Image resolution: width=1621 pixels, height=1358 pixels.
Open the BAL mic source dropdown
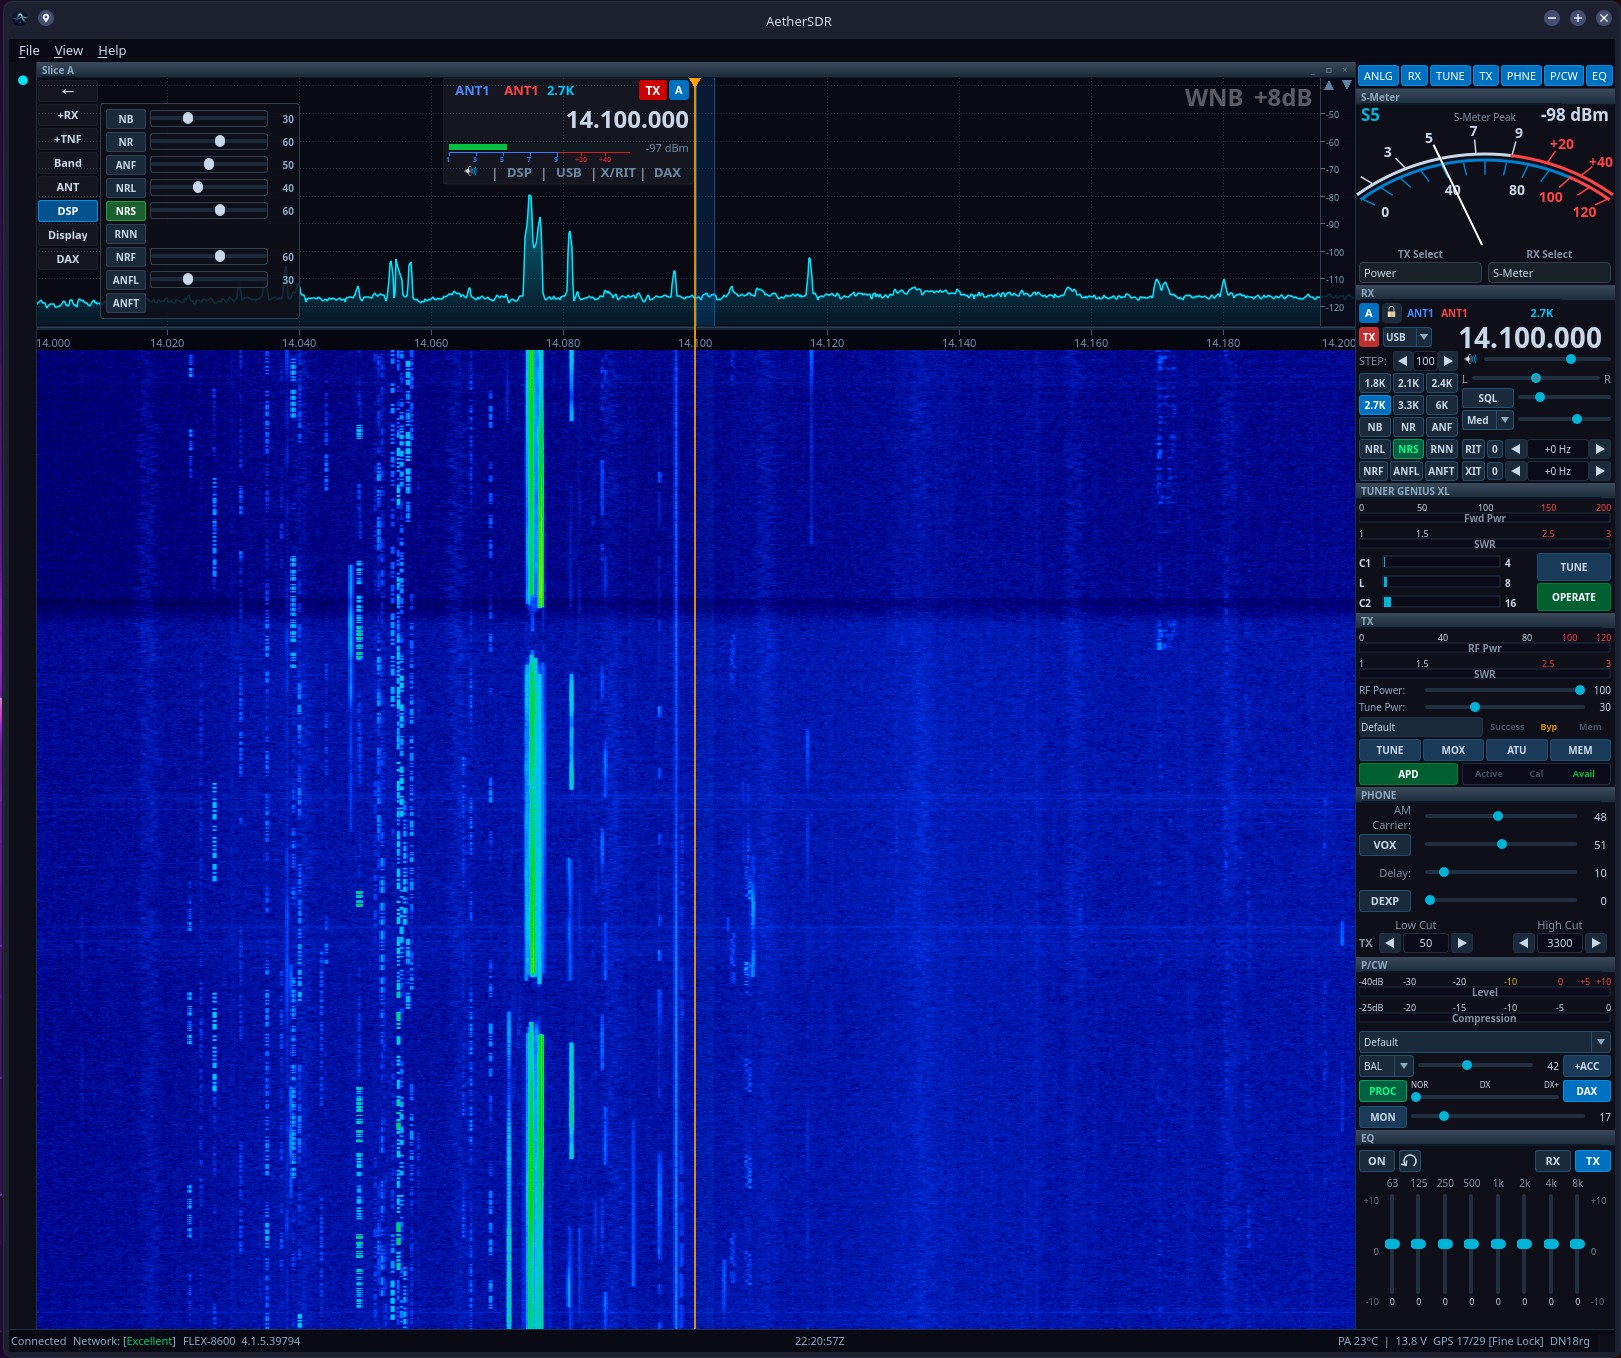click(1386, 1066)
